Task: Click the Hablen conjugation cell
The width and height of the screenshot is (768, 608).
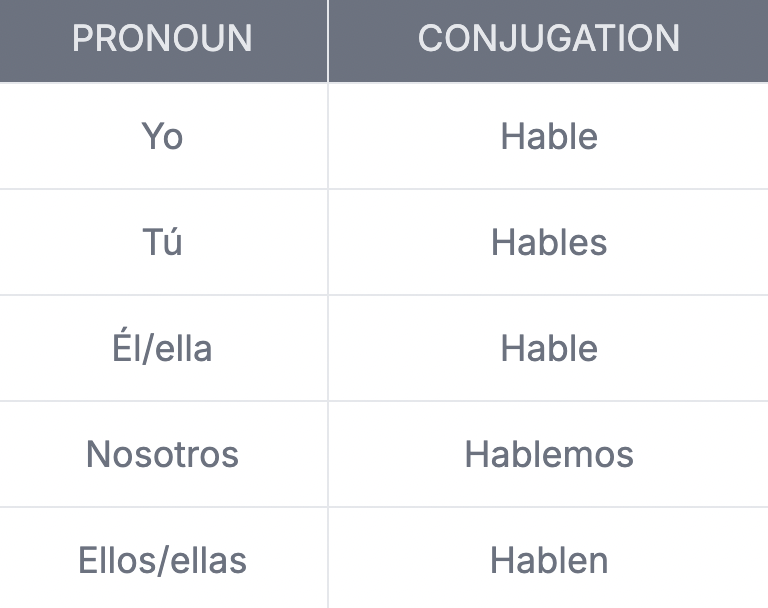Action: coord(549,559)
